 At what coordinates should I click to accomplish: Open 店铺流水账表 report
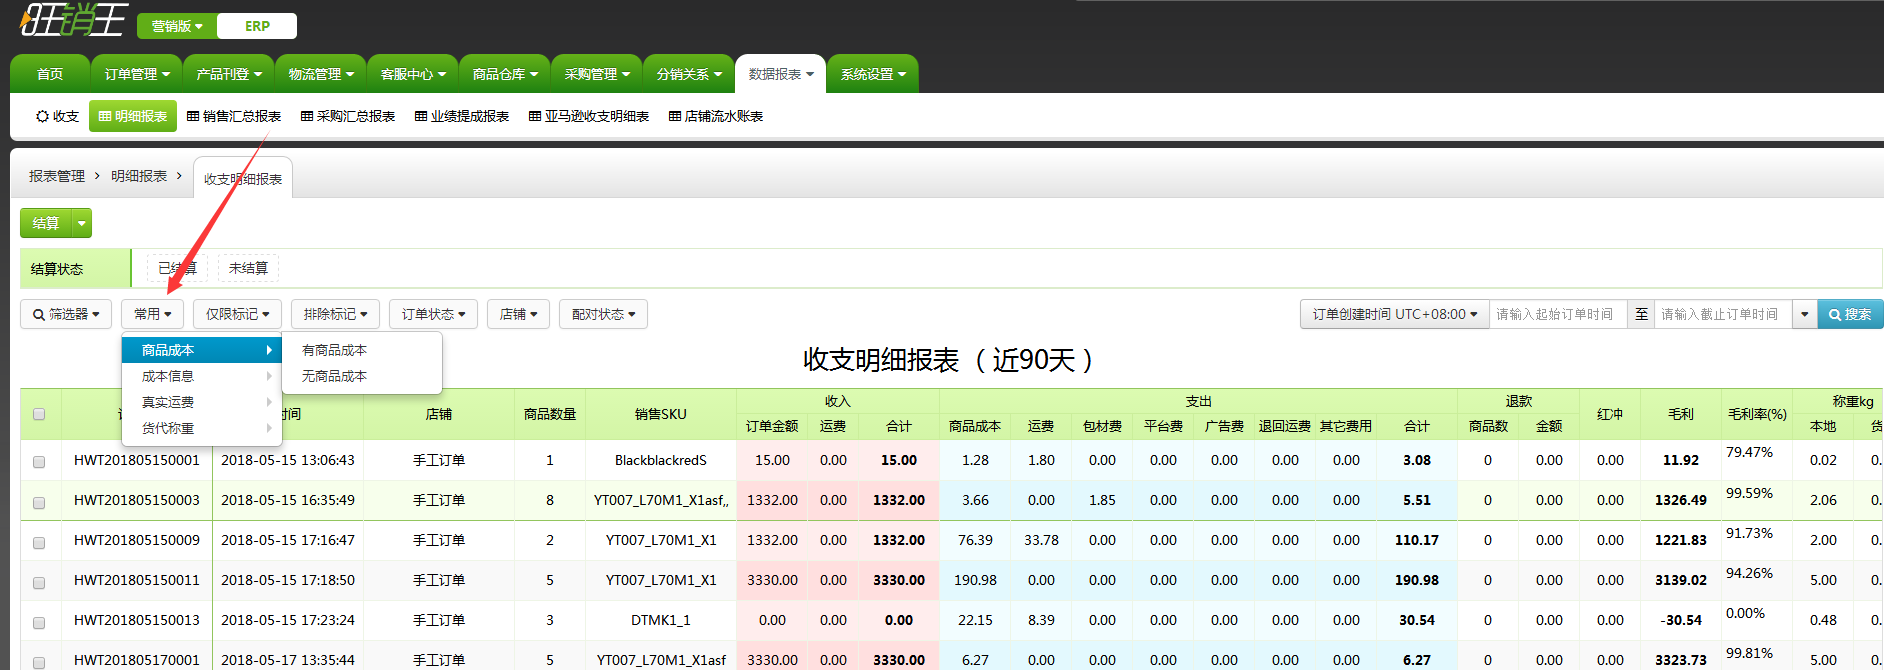pos(716,116)
